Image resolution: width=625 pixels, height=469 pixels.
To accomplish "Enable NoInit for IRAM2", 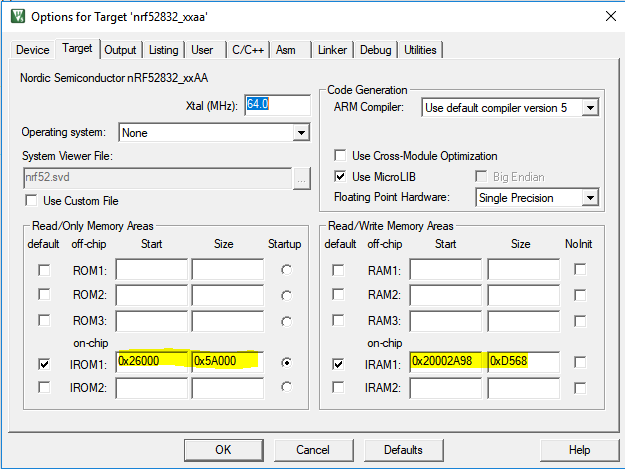I will point(580,388).
